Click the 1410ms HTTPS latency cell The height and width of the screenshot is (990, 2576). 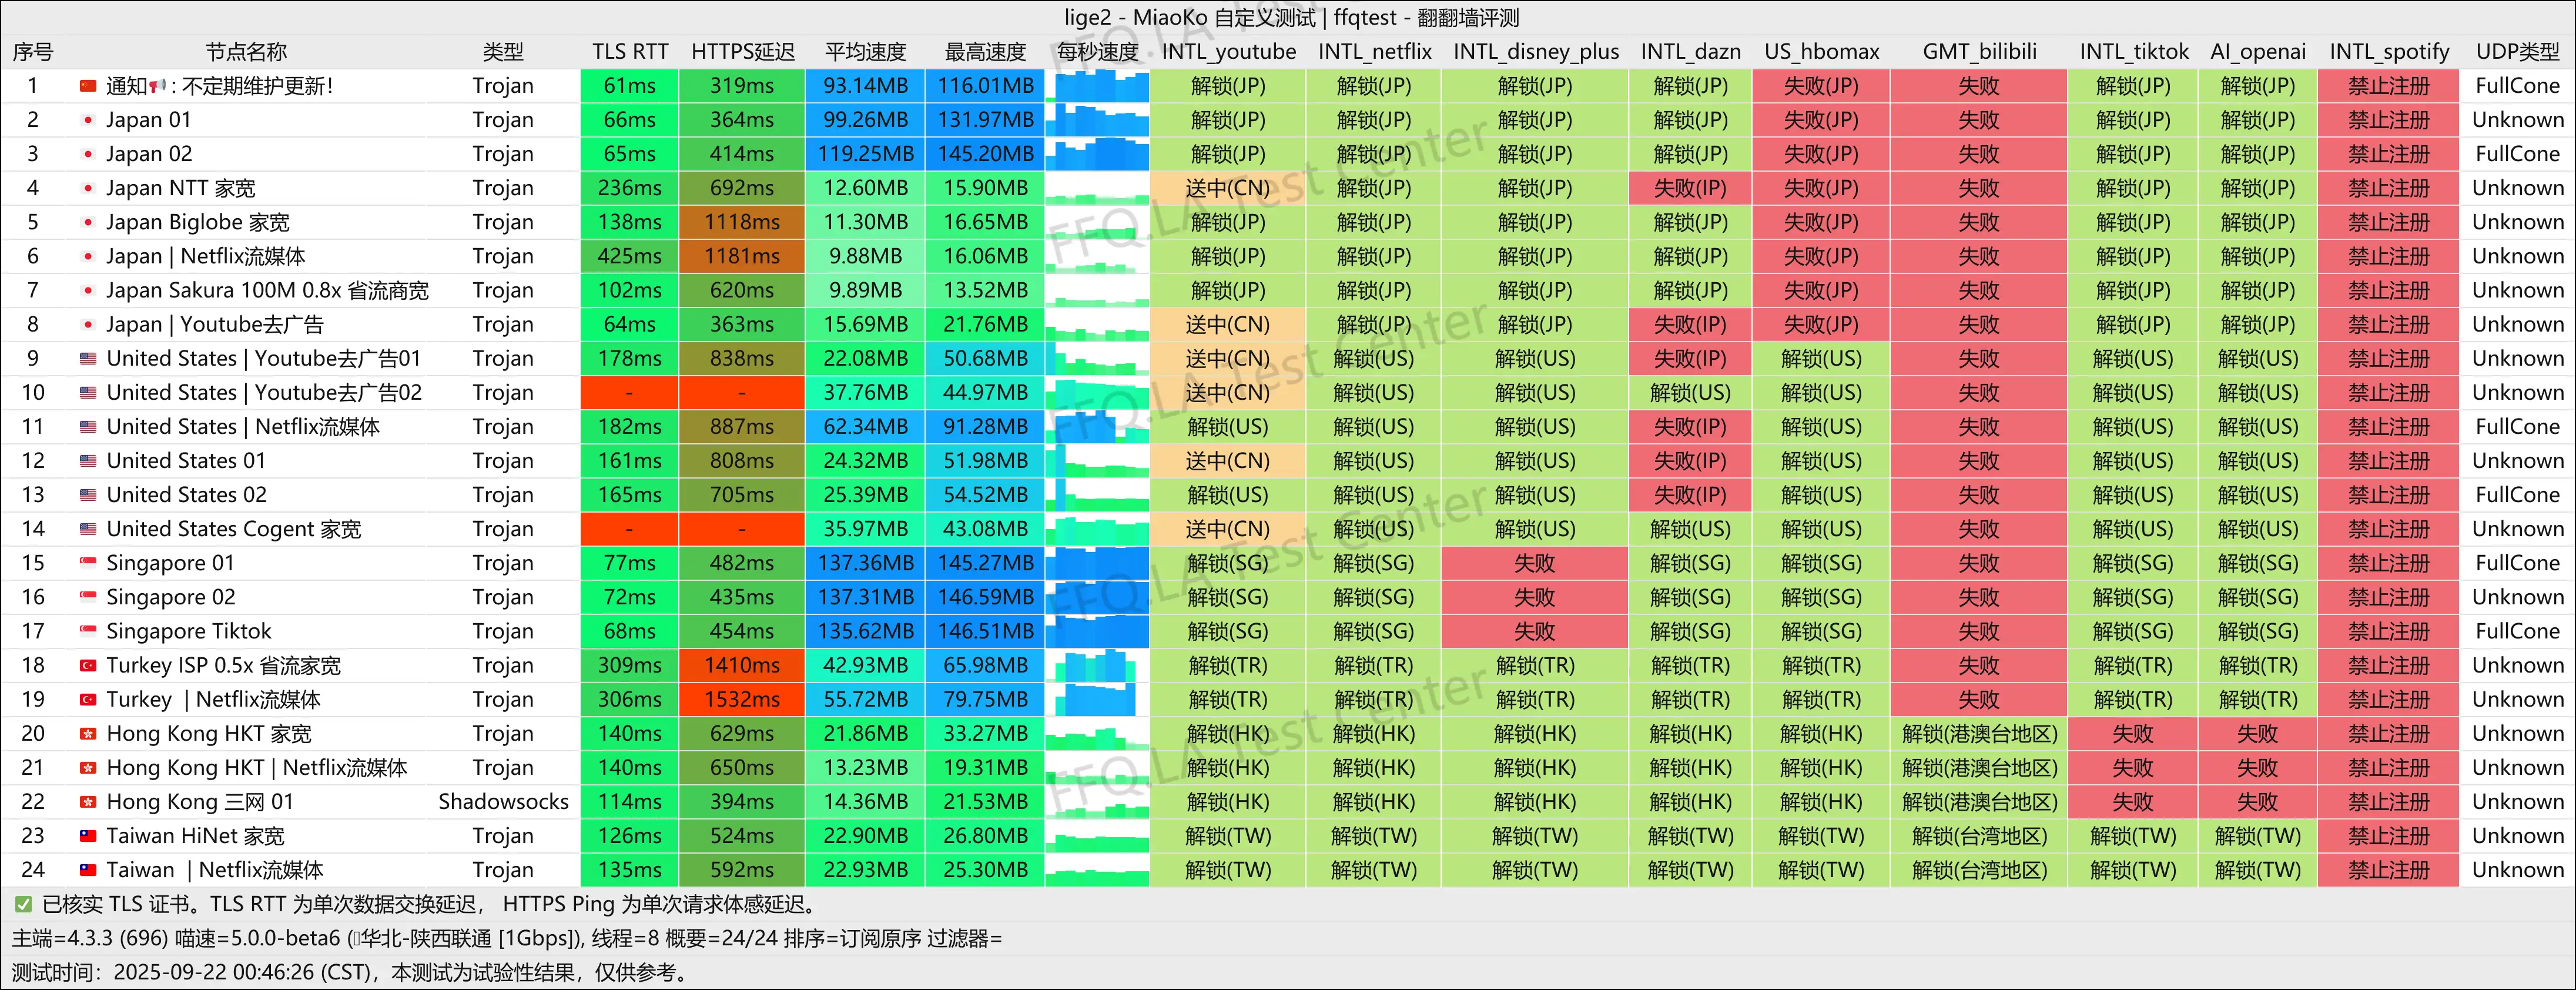pyautogui.click(x=742, y=665)
